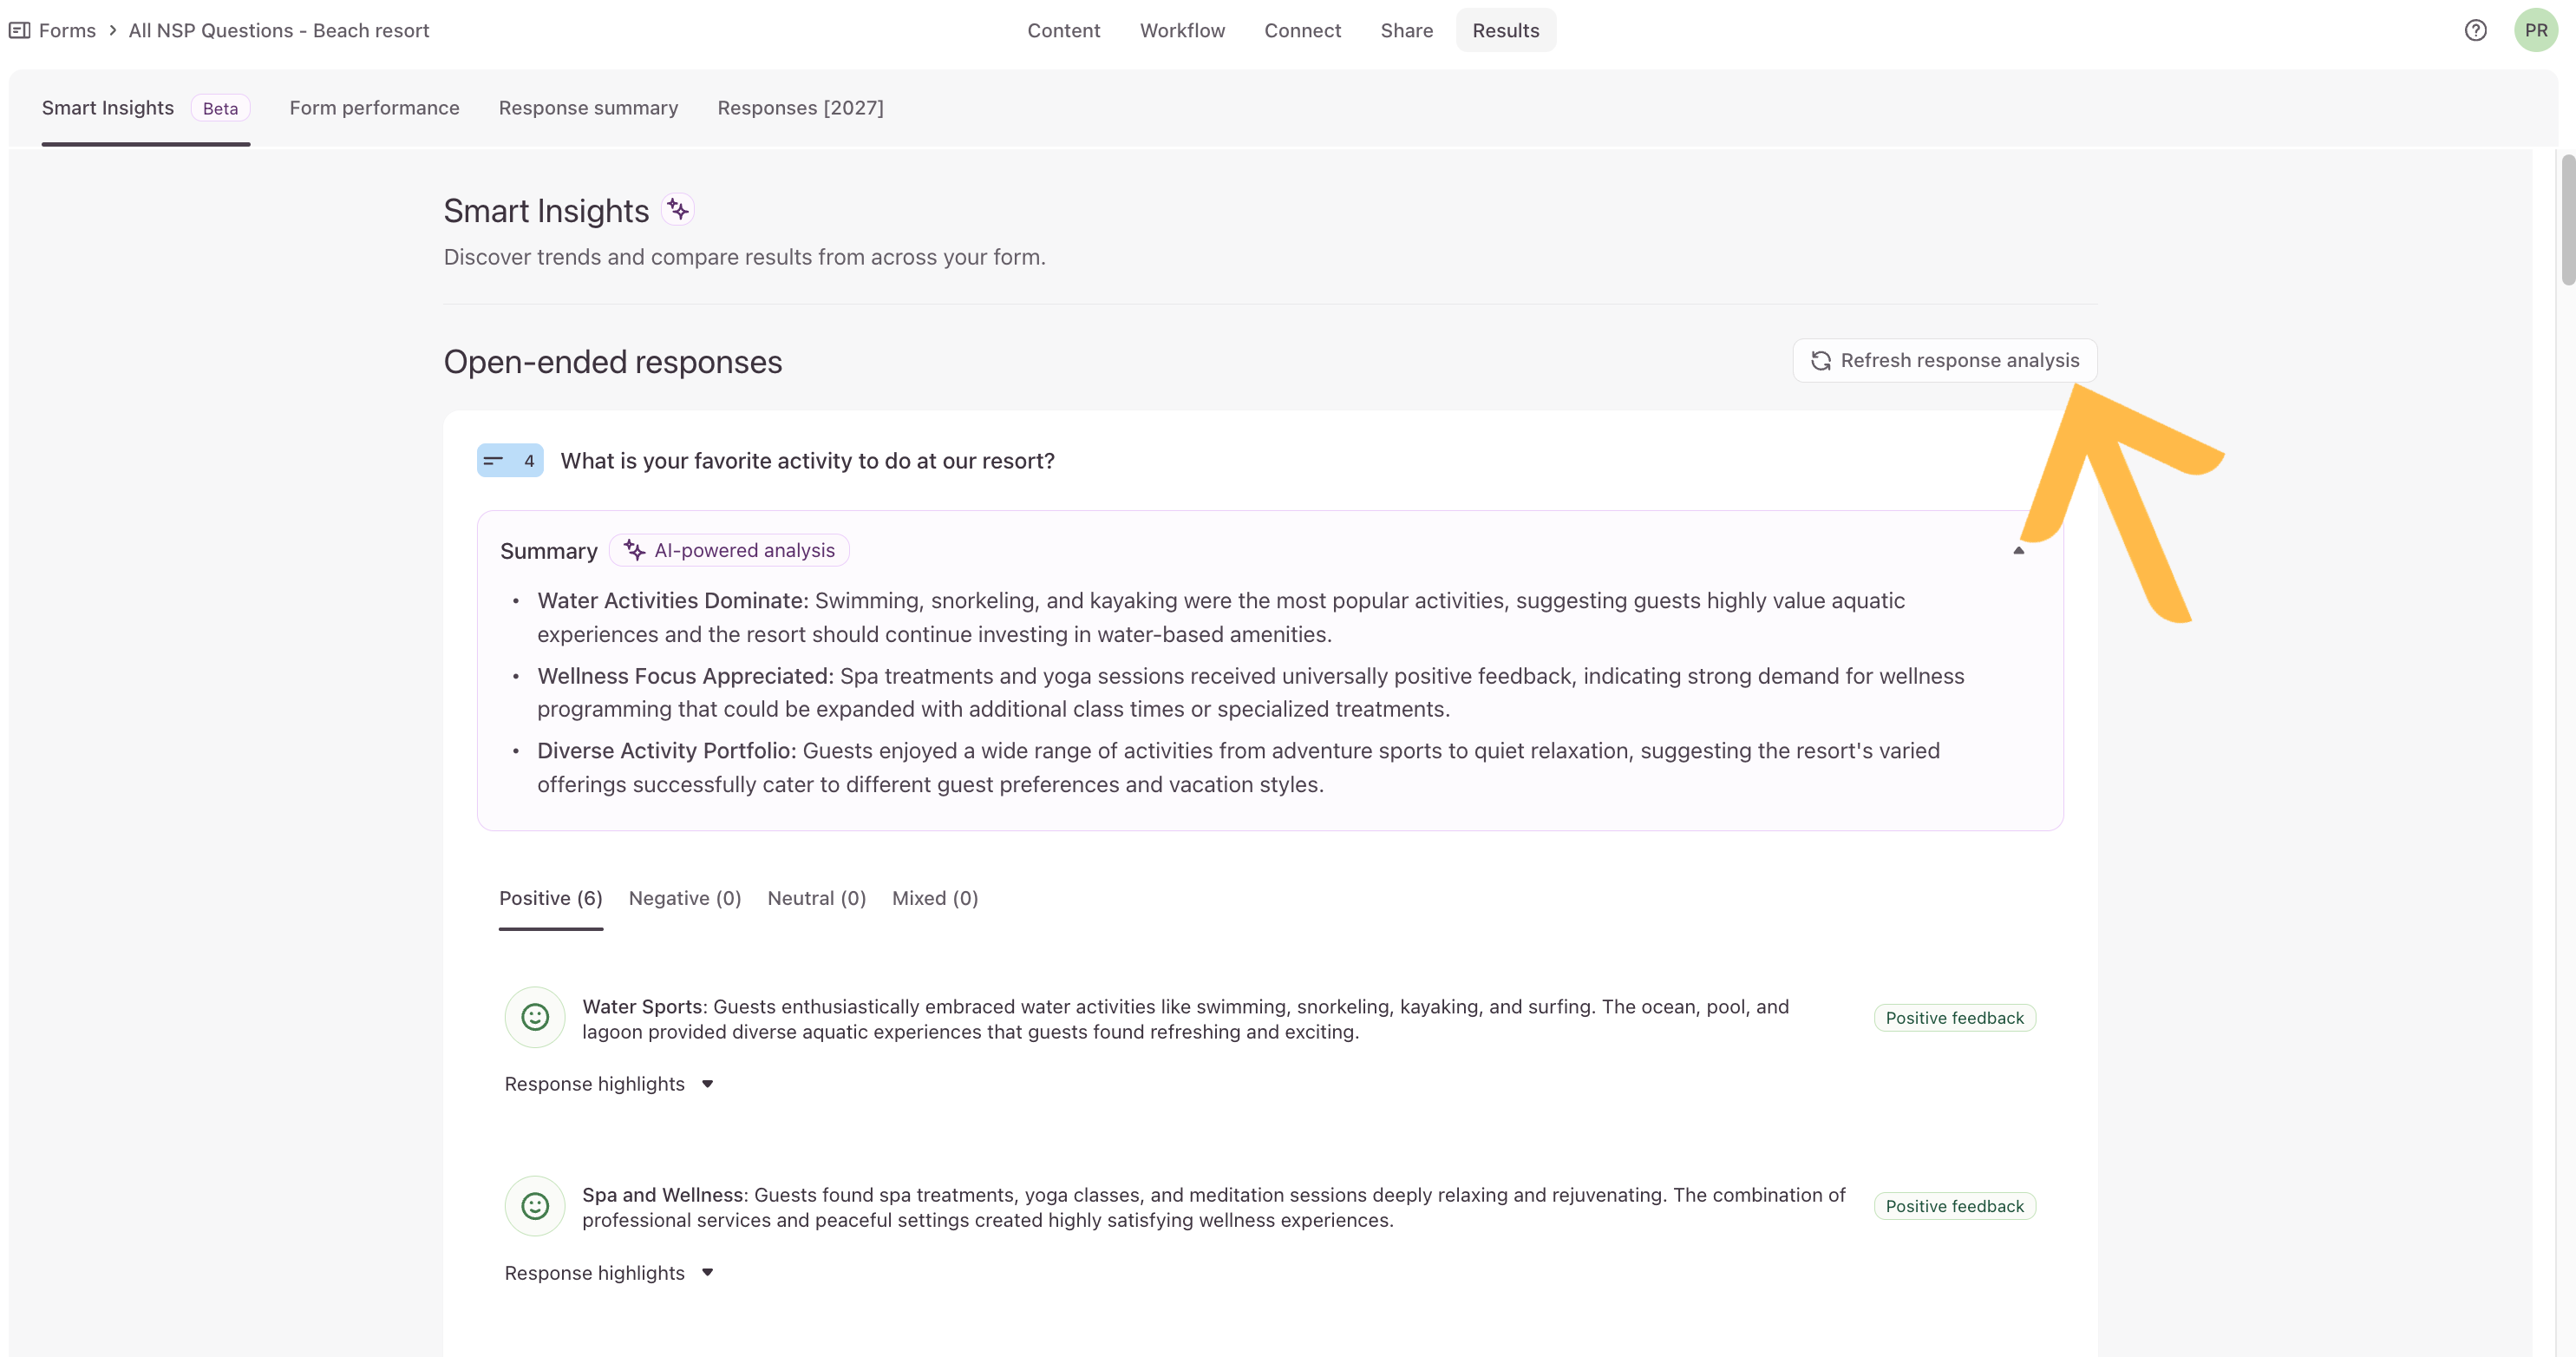
Task: Show the Neutral (0) sentiment tab
Action: (x=816, y=899)
